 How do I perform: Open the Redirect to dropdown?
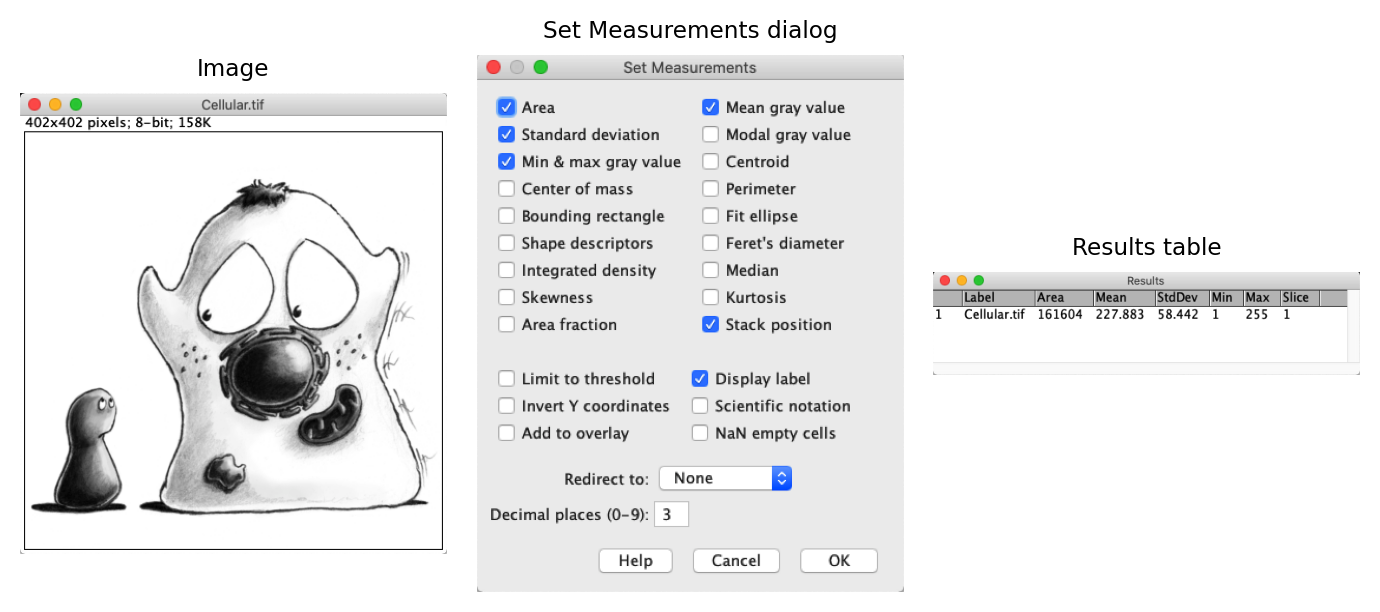coord(725,478)
